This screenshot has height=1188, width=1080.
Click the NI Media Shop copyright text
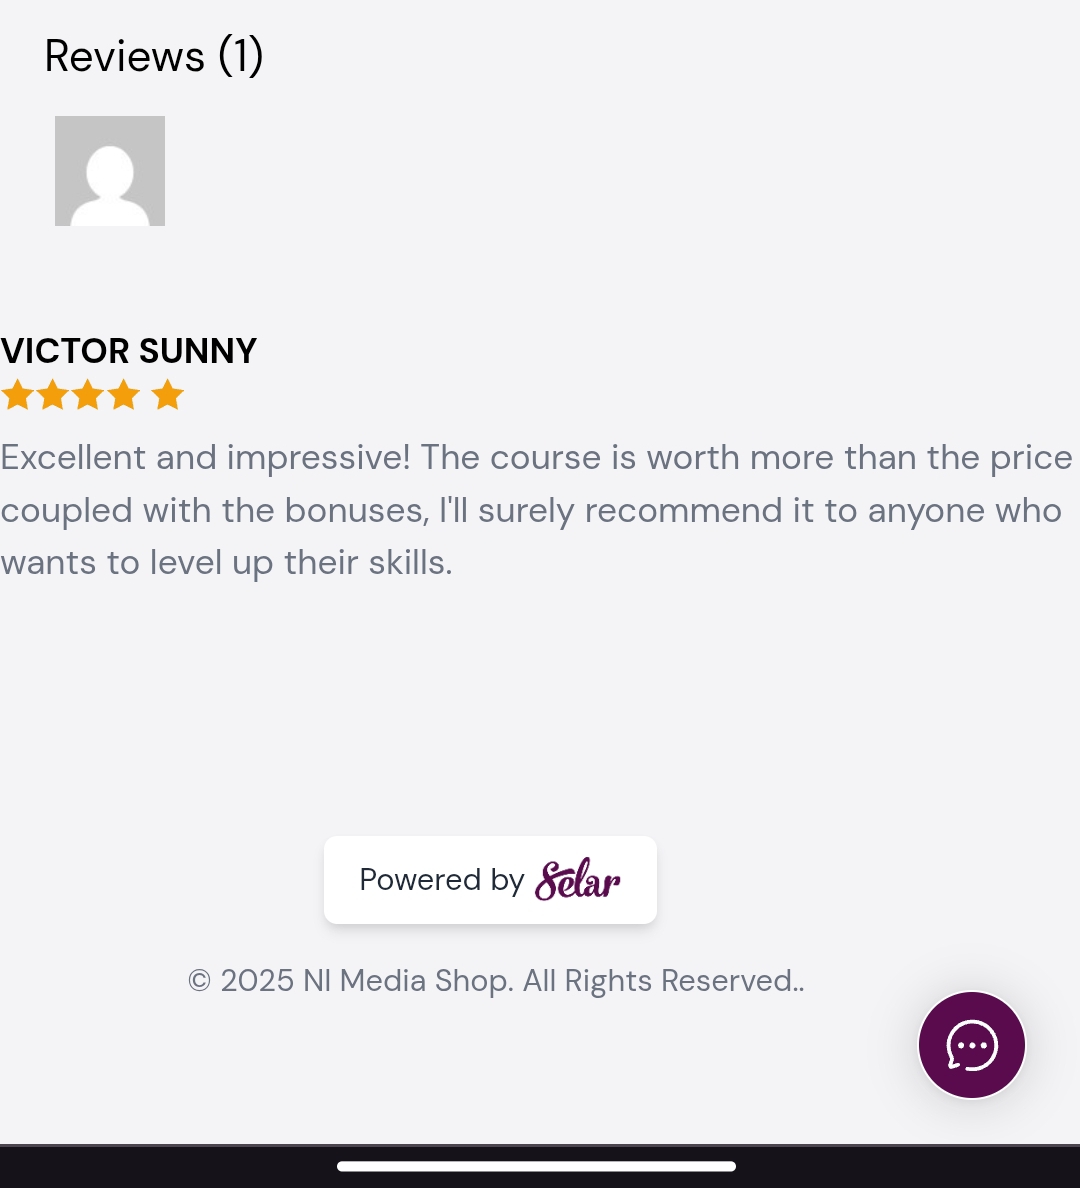pos(496,980)
